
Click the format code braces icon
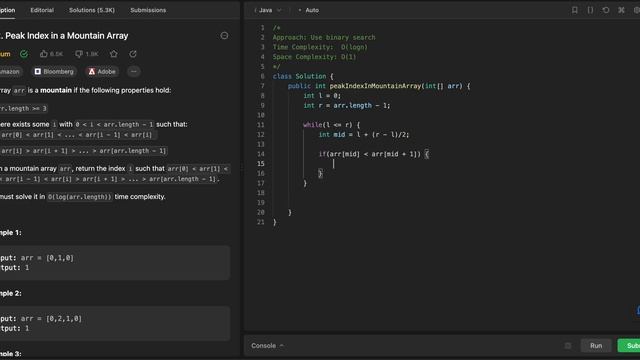590,10
